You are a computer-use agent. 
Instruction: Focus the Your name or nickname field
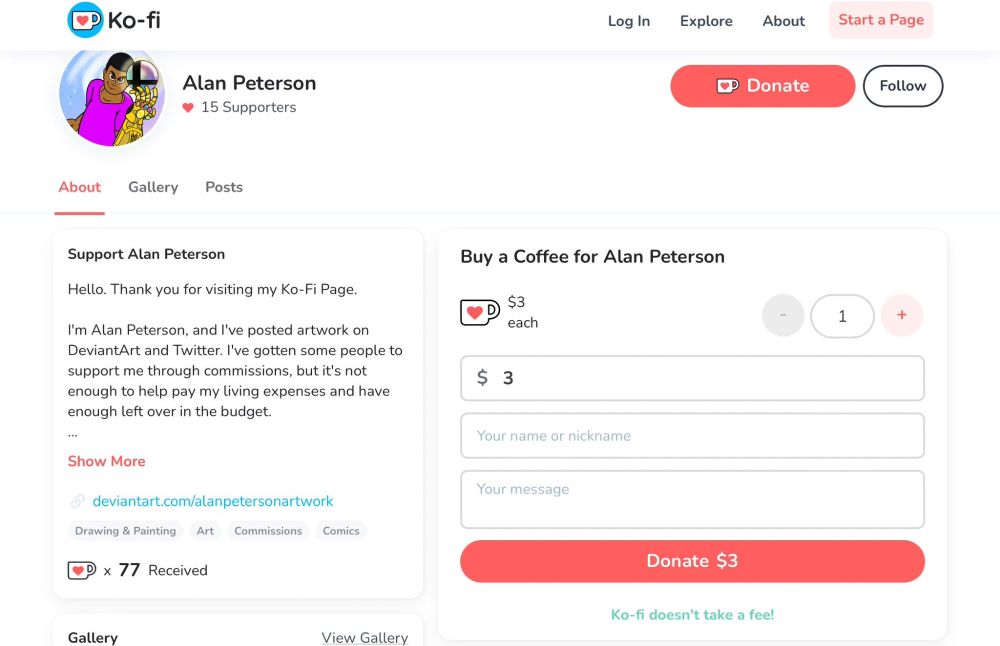click(x=692, y=436)
